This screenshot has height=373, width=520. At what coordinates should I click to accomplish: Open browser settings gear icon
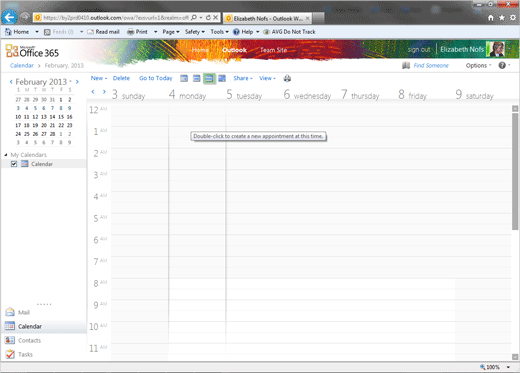click(513, 18)
